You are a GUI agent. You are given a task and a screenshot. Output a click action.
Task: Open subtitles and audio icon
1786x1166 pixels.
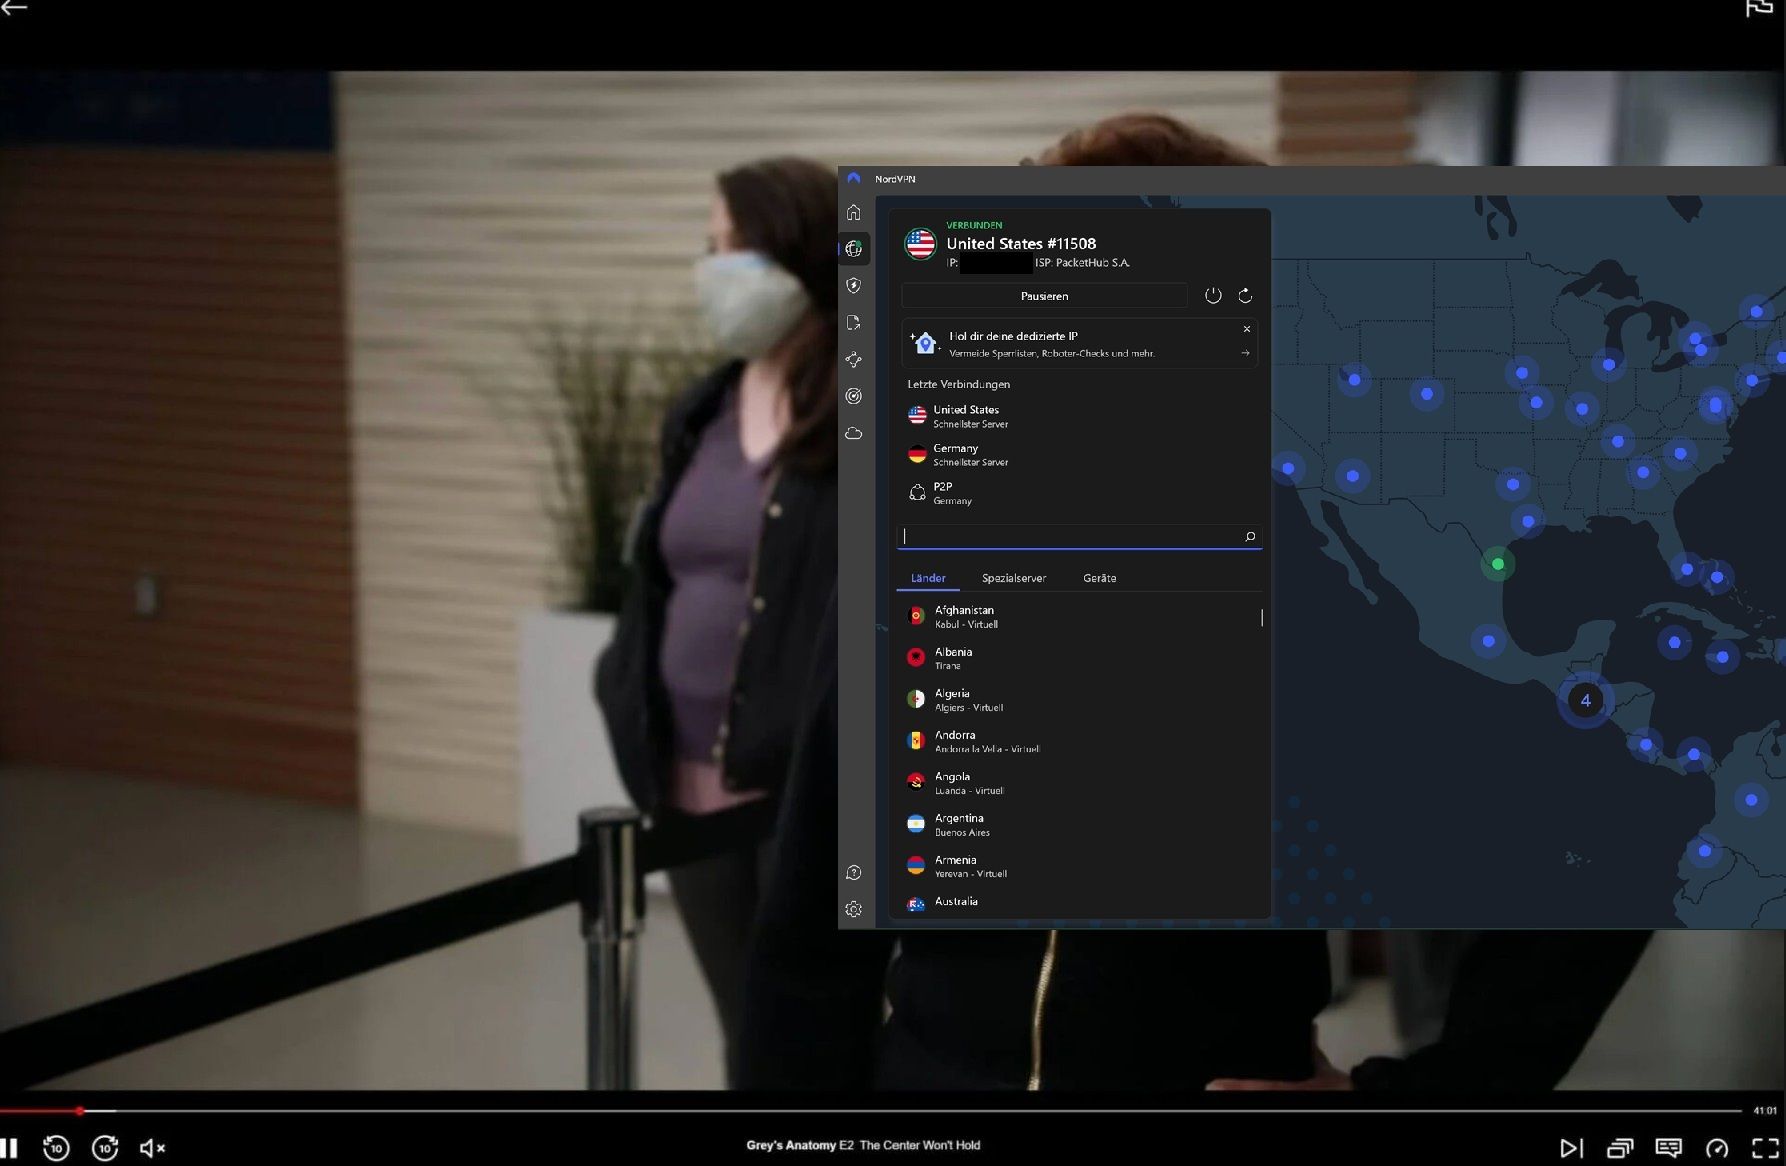1668,1148
